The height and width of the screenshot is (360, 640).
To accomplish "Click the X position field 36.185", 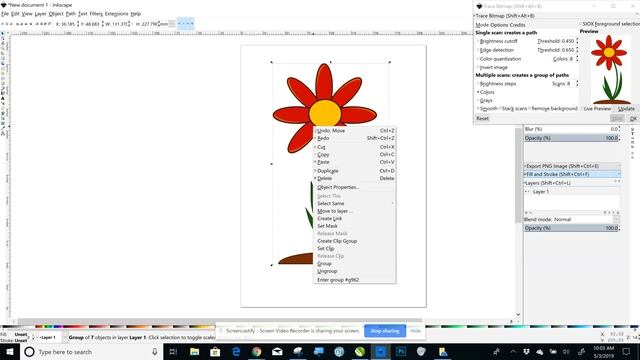I will coord(68,24).
